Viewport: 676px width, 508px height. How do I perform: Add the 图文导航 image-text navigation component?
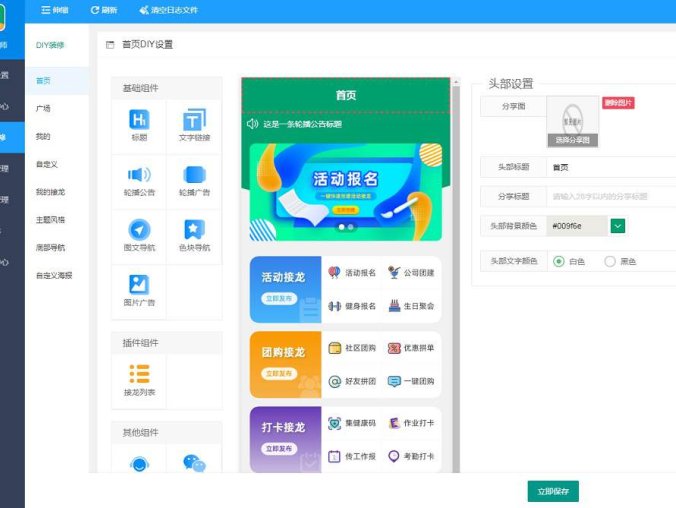139,236
